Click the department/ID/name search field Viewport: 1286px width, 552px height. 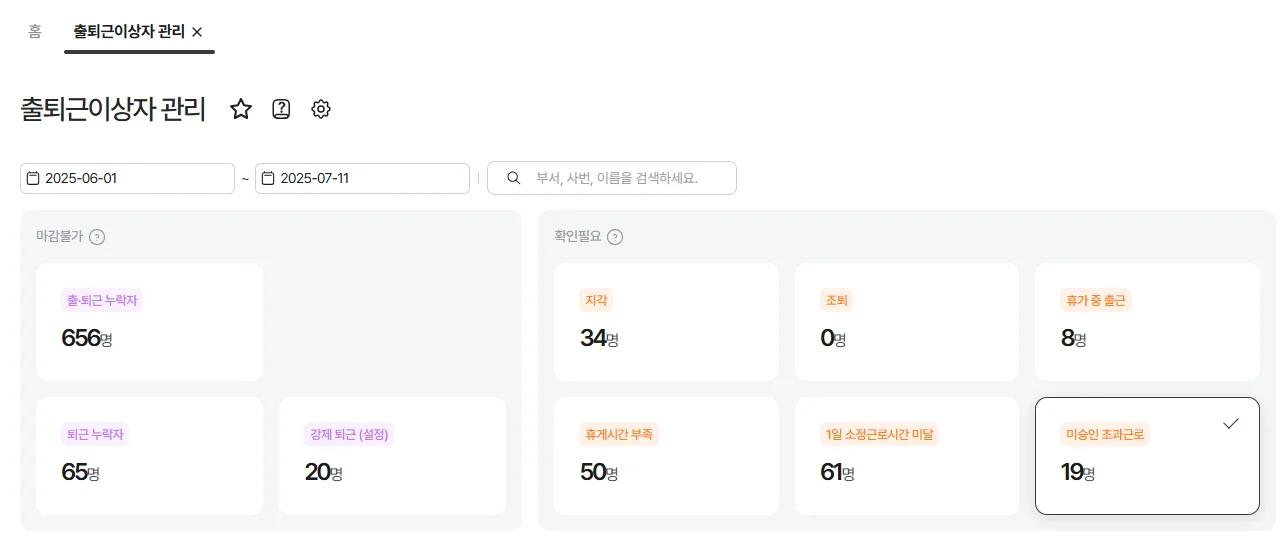625,178
